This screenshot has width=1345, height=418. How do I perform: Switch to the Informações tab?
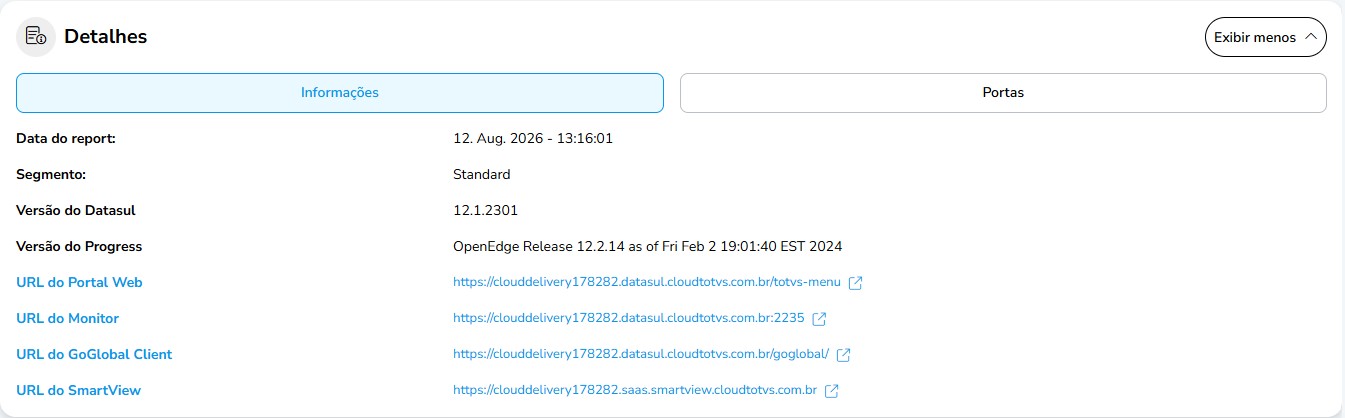(x=340, y=92)
